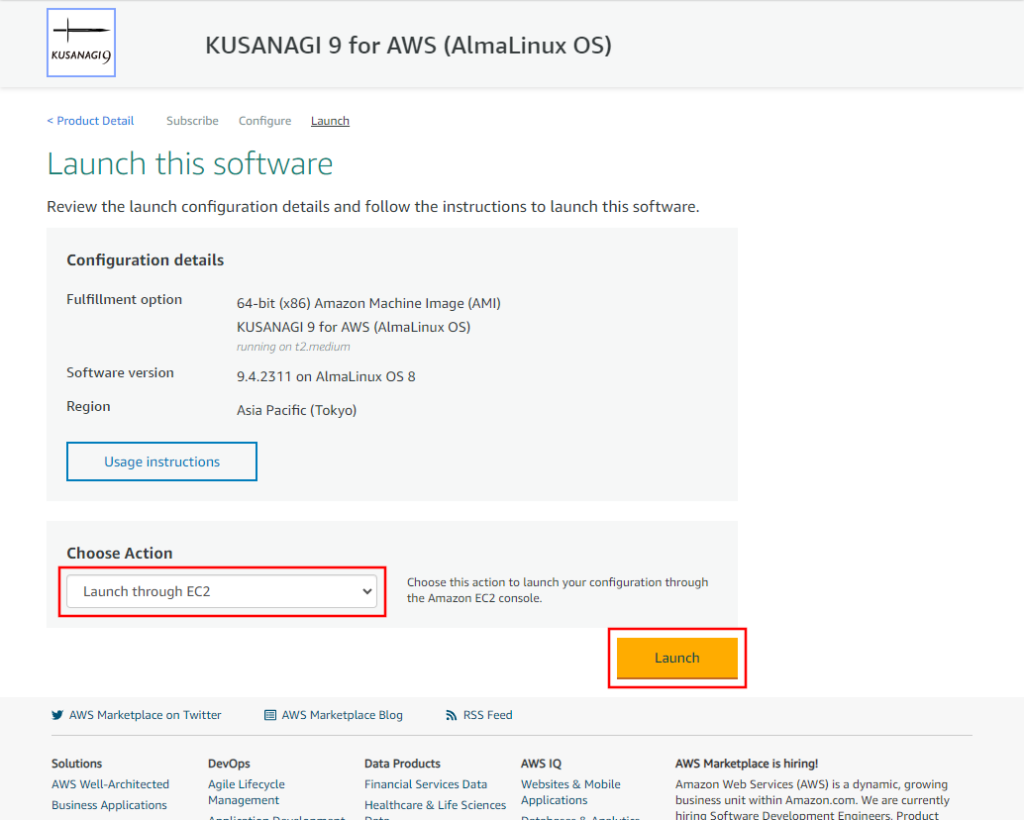Click the 'Asia Pacific (Tokyo)' region value
1024x820 pixels.
pyautogui.click(x=296, y=410)
